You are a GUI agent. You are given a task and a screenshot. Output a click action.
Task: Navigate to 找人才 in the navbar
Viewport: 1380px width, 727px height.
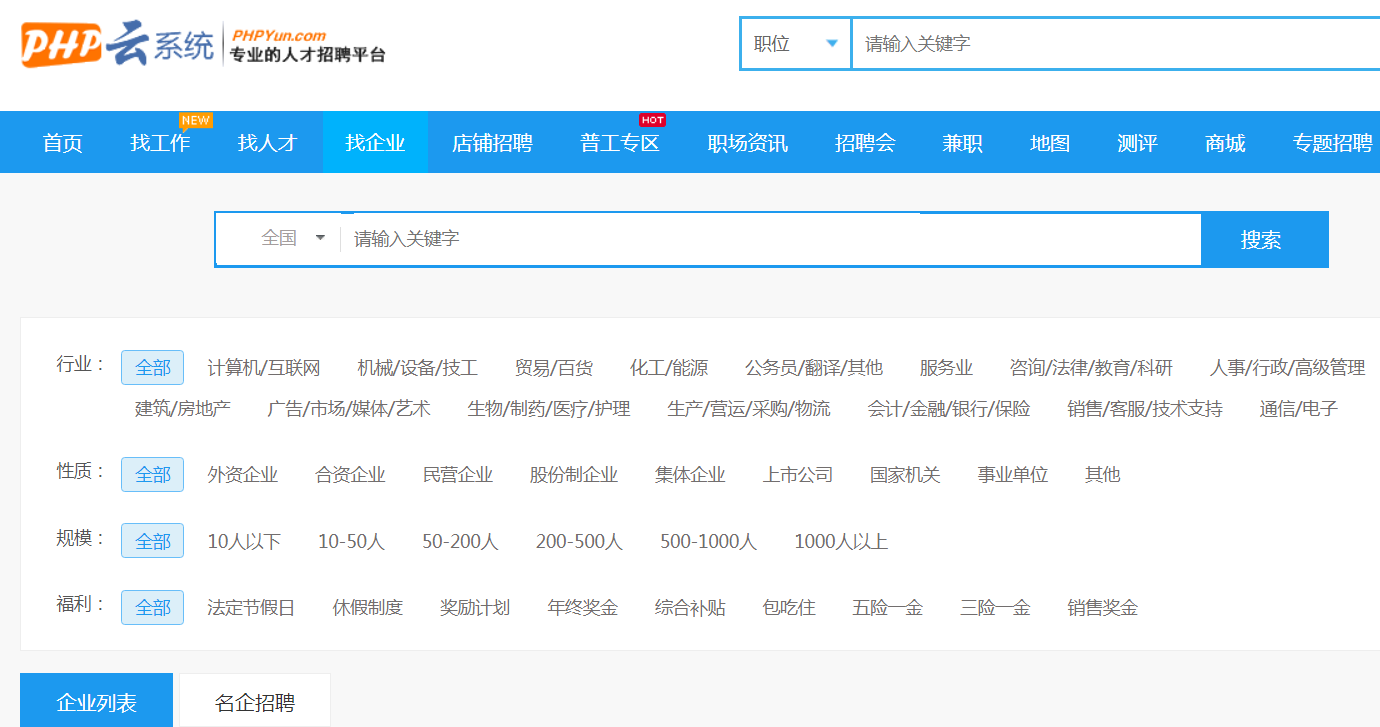(268, 142)
